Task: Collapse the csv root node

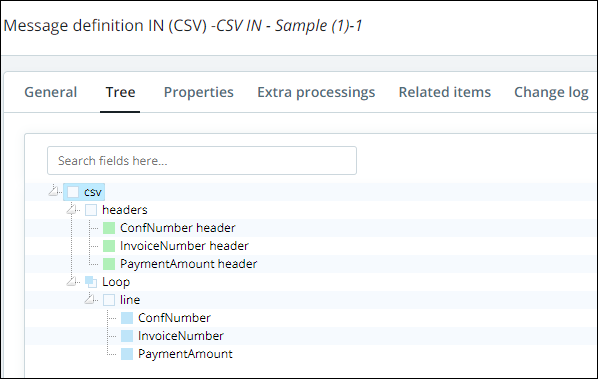Action: 53,191
